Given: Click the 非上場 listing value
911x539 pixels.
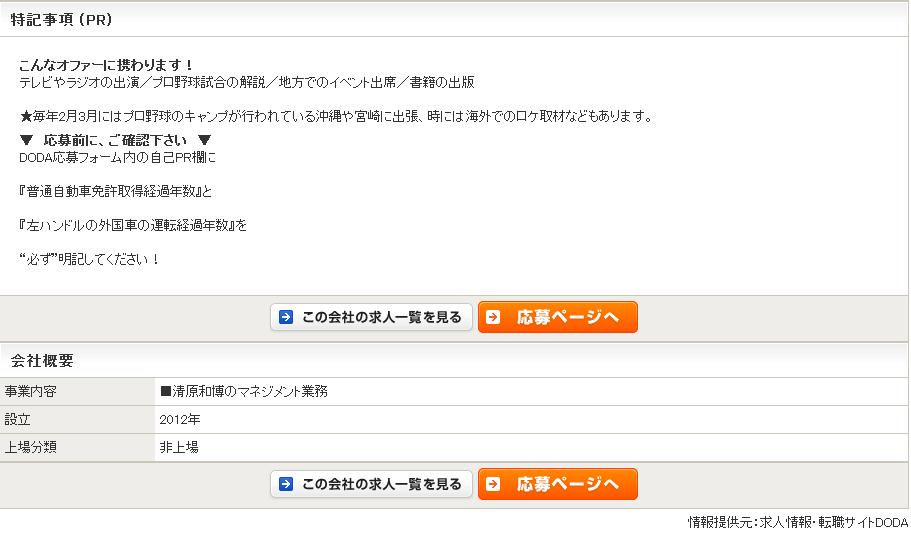Looking at the screenshot, I should [179, 448].
